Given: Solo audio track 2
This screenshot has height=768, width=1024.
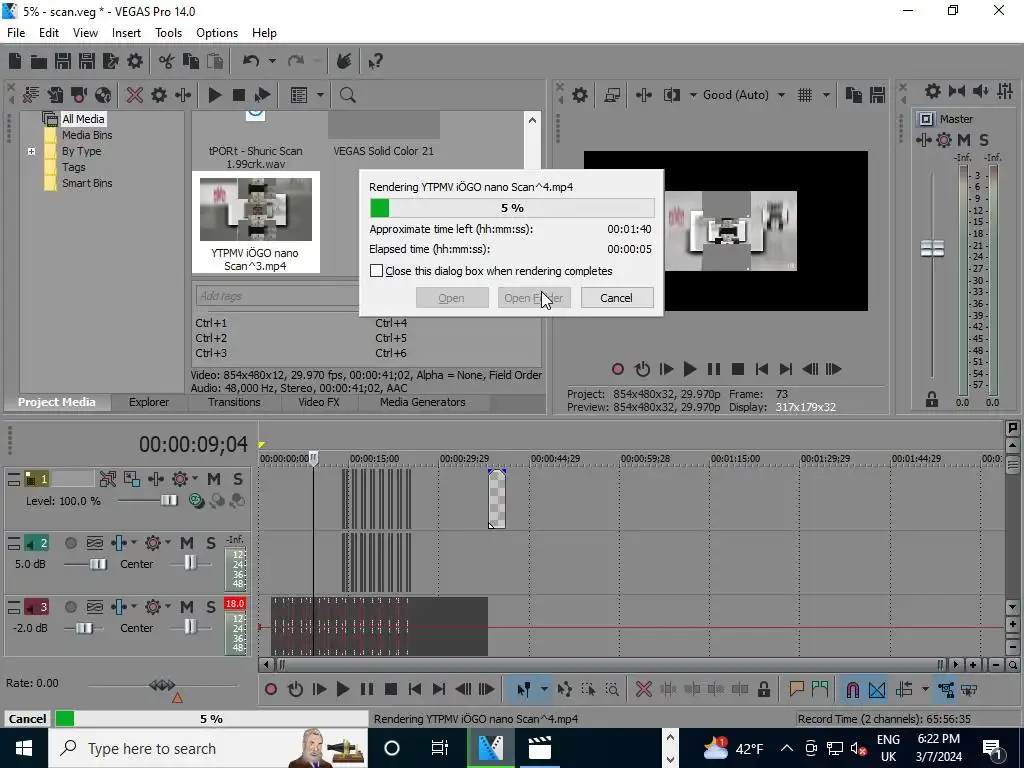Looking at the screenshot, I should pyautogui.click(x=211, y=543).
